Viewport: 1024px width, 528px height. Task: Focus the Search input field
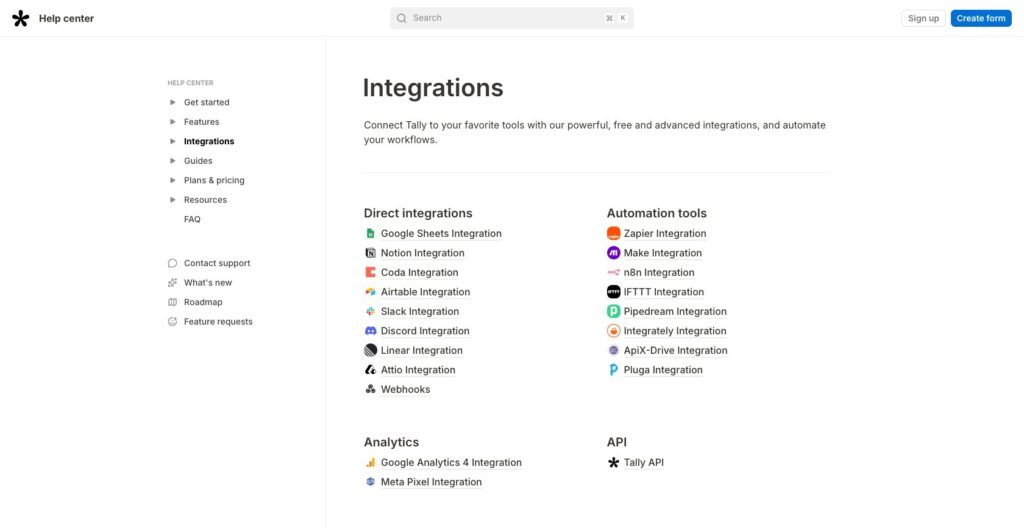click(x=511, y=18)
